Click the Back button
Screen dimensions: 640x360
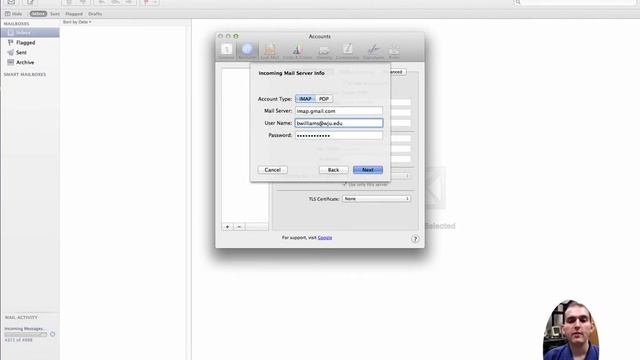click(x=333, y=170)
